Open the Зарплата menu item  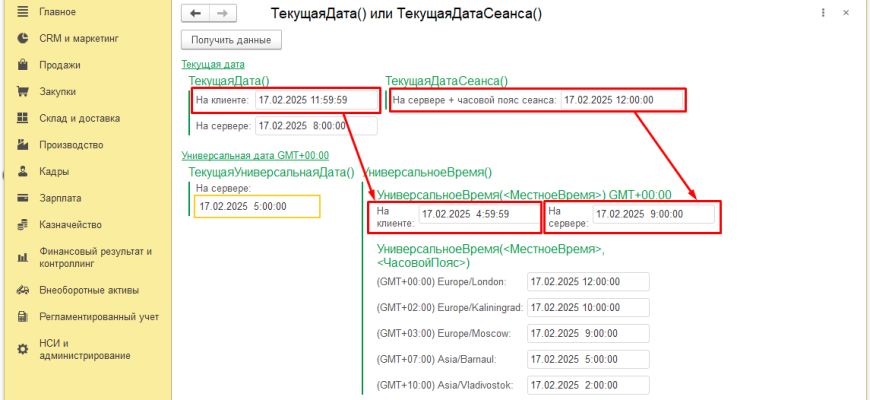pos(60,198)
